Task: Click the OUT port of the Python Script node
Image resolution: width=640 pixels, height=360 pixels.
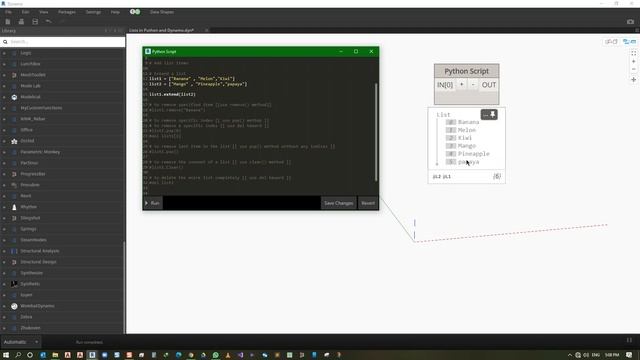Action: [489, 85]
